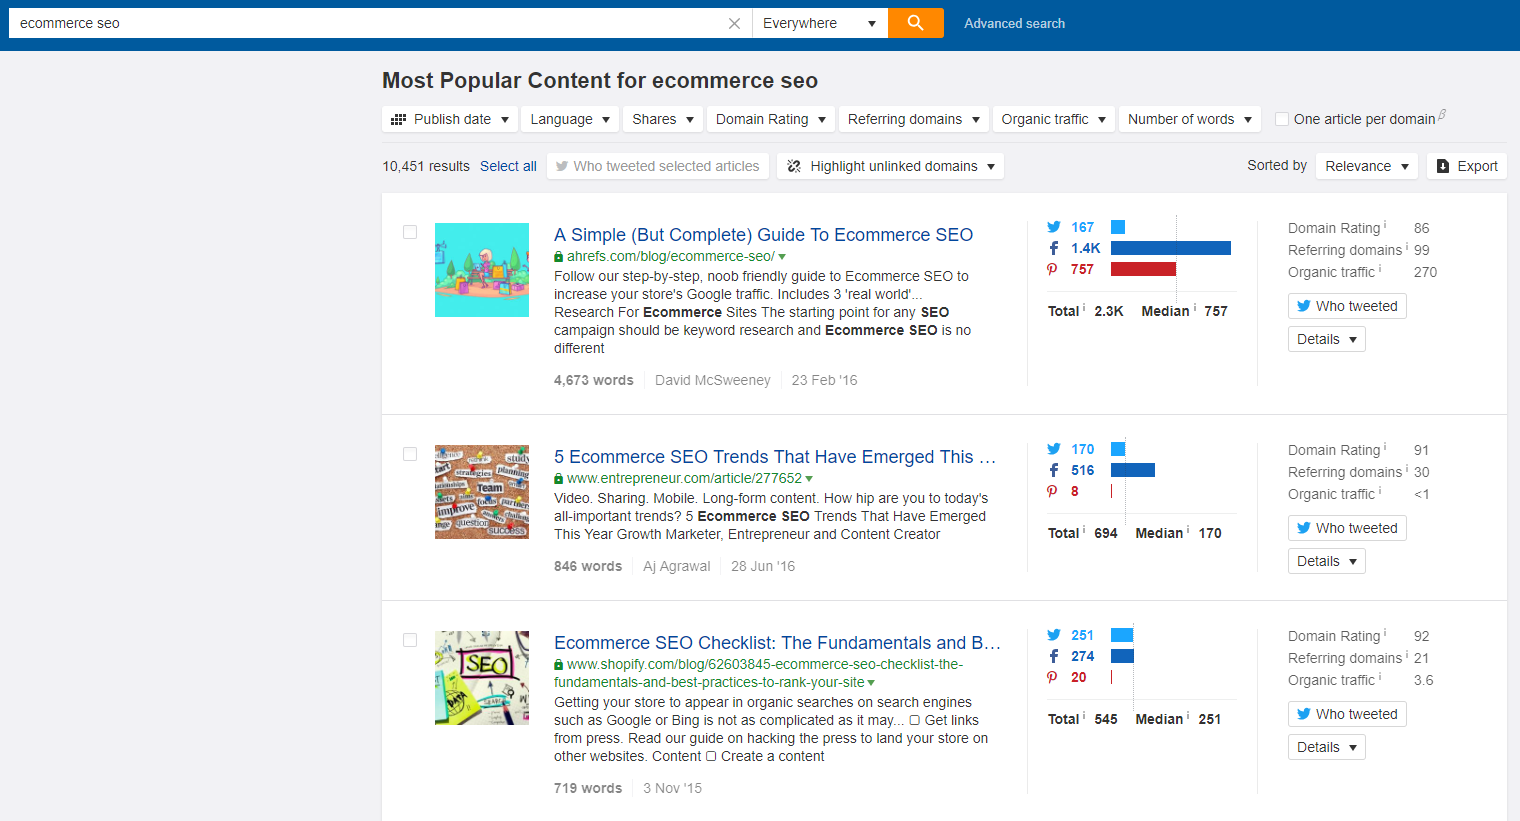Click the grid icon in Publish date filter
Screen dimensions: 1520x821
coord(398,119)
